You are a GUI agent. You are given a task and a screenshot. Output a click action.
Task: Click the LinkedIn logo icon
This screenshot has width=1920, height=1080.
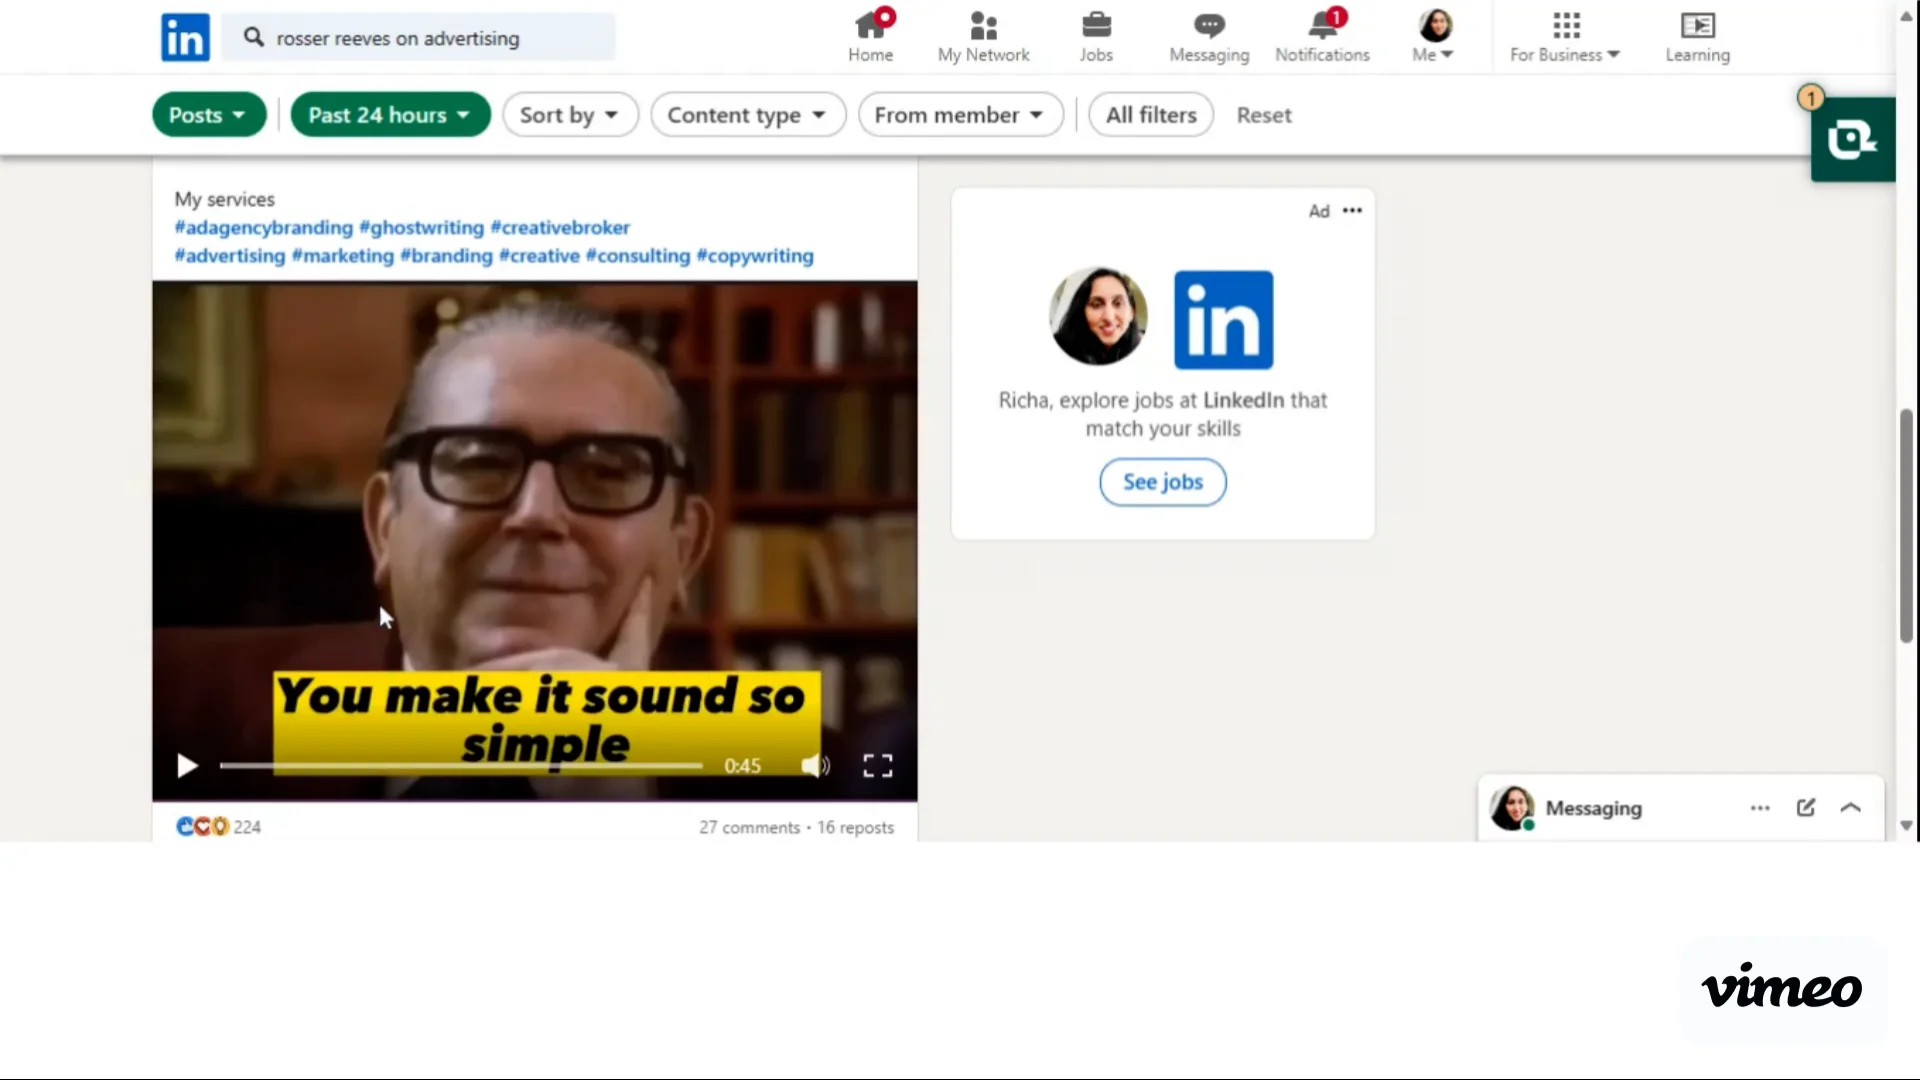point(185,38)
